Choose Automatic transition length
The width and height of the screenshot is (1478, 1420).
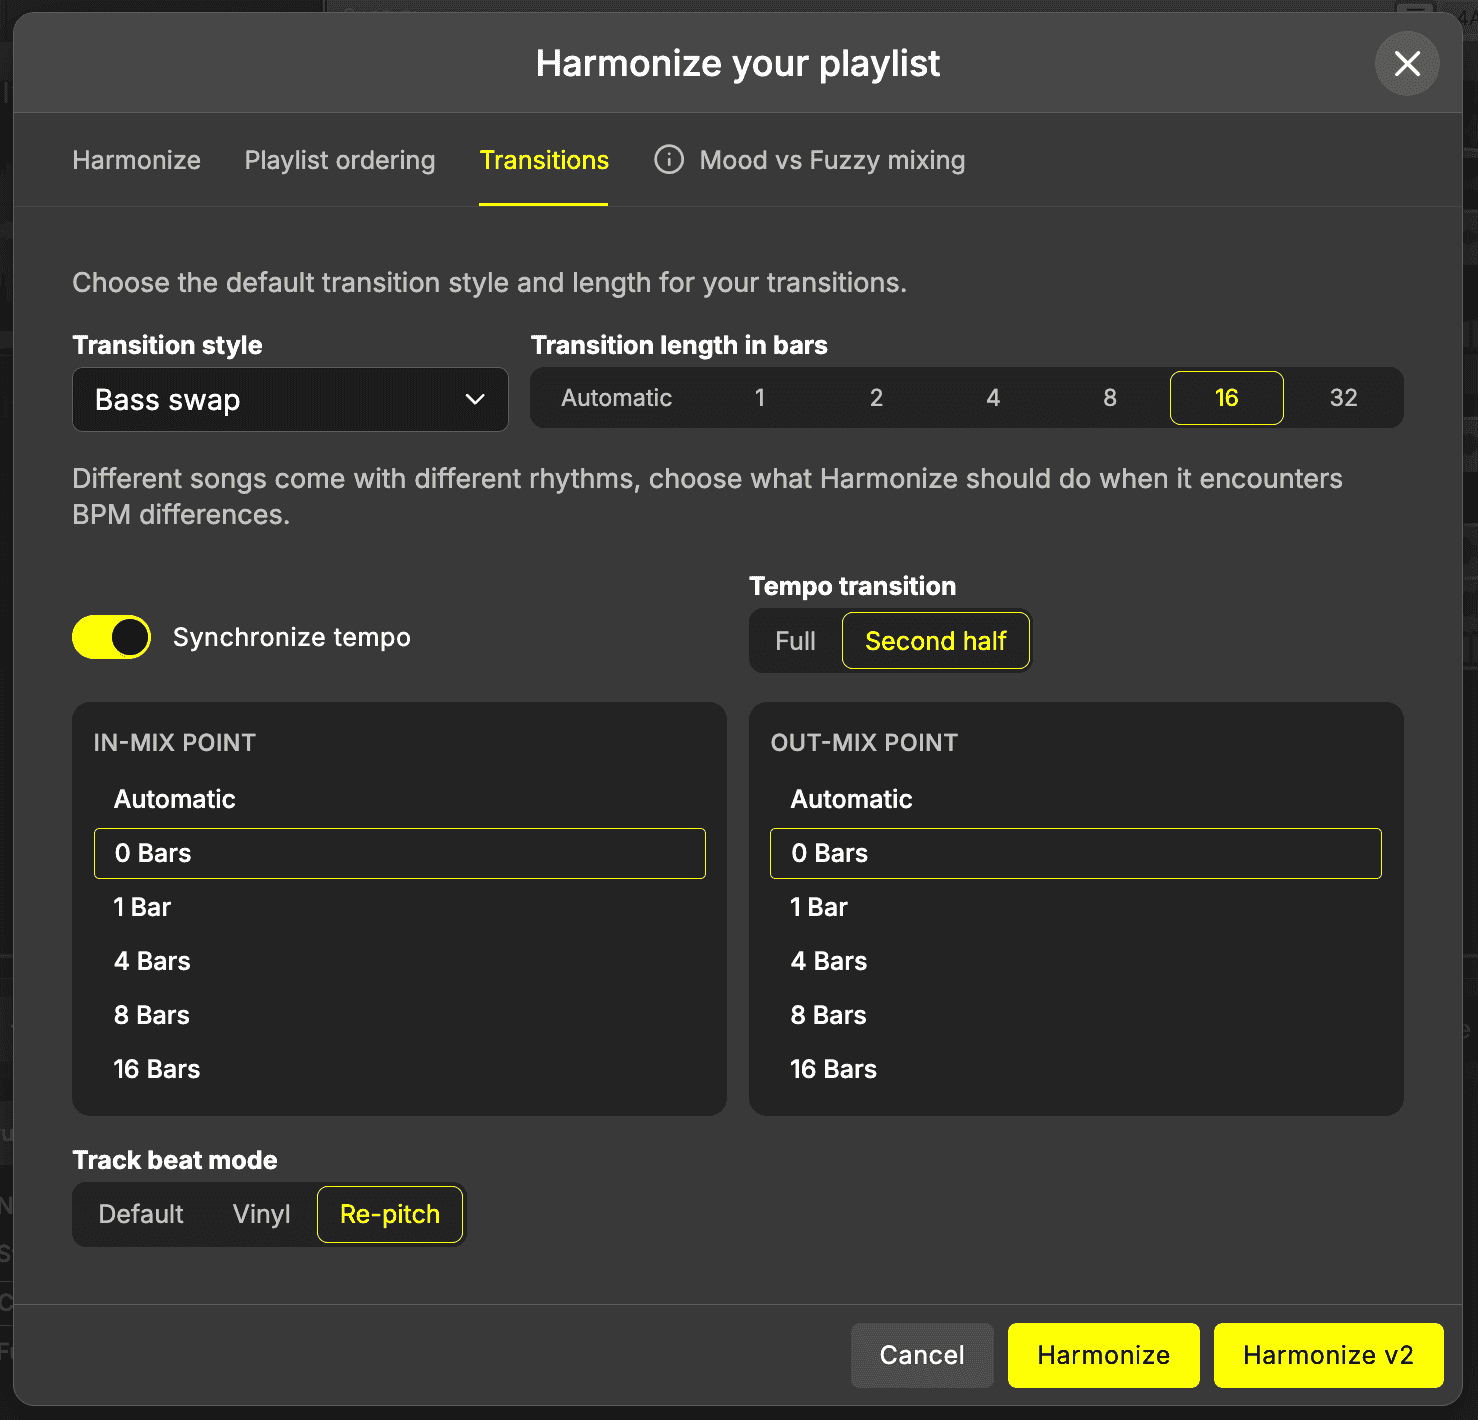click(x=616, y=398)
